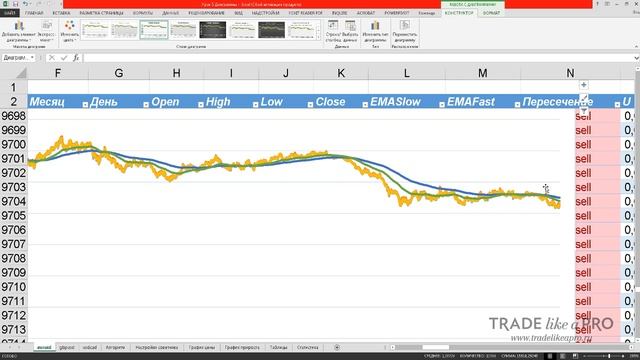Switch to the ГЛАВНАЯ ribbon tab

point(34,13)
